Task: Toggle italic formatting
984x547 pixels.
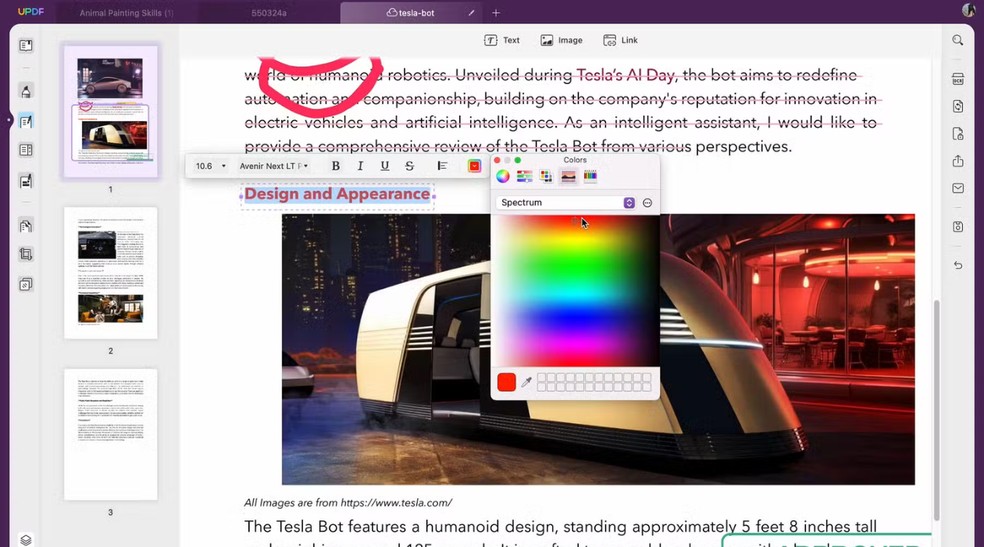Action: 360,166
